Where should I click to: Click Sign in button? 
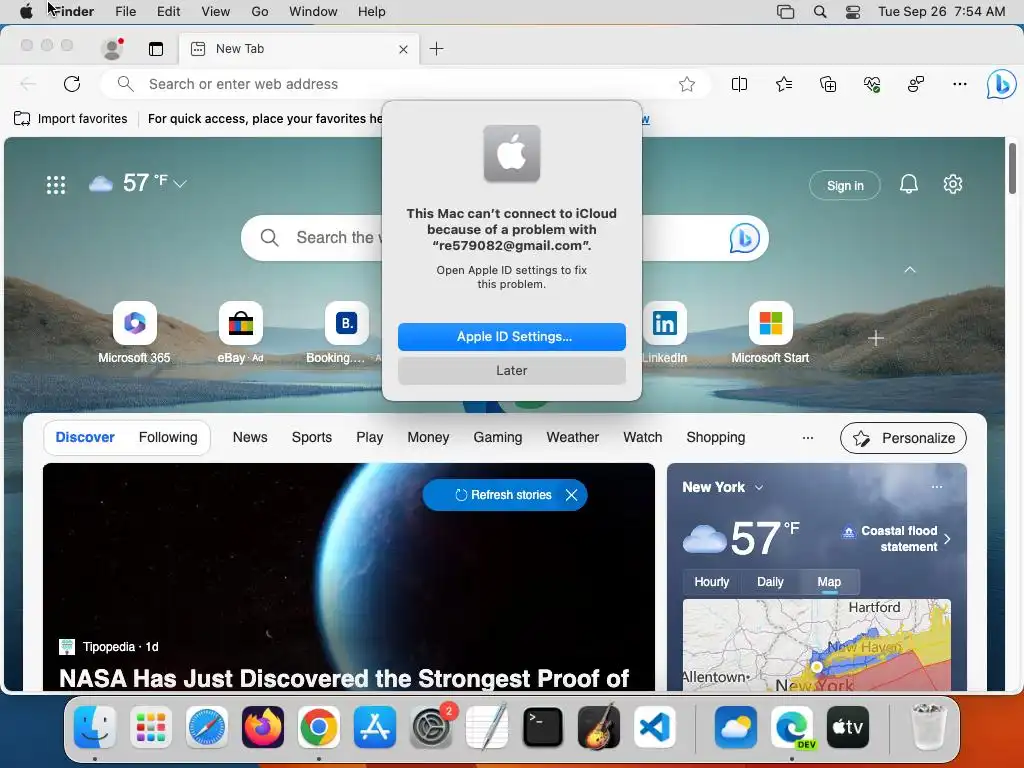(845, 185)
